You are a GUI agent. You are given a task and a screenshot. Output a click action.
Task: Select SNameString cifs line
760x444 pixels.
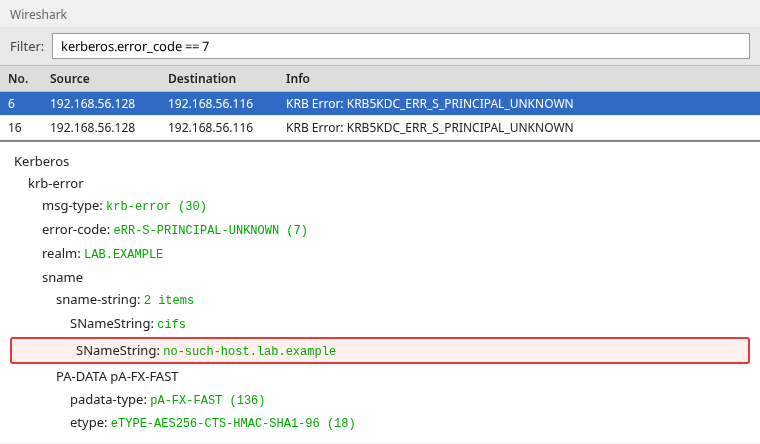coord(128,324)
